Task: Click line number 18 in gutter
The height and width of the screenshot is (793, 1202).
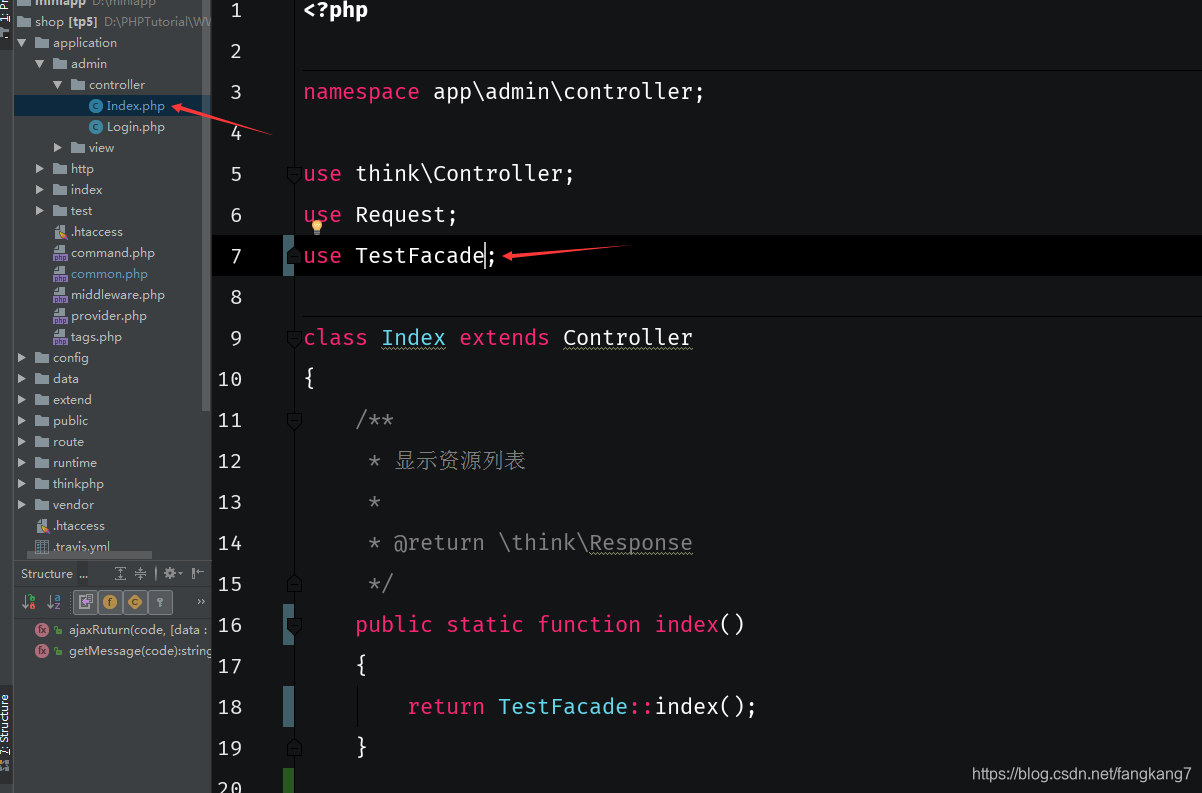Action: pyautogui.click(x=230, y=707)
